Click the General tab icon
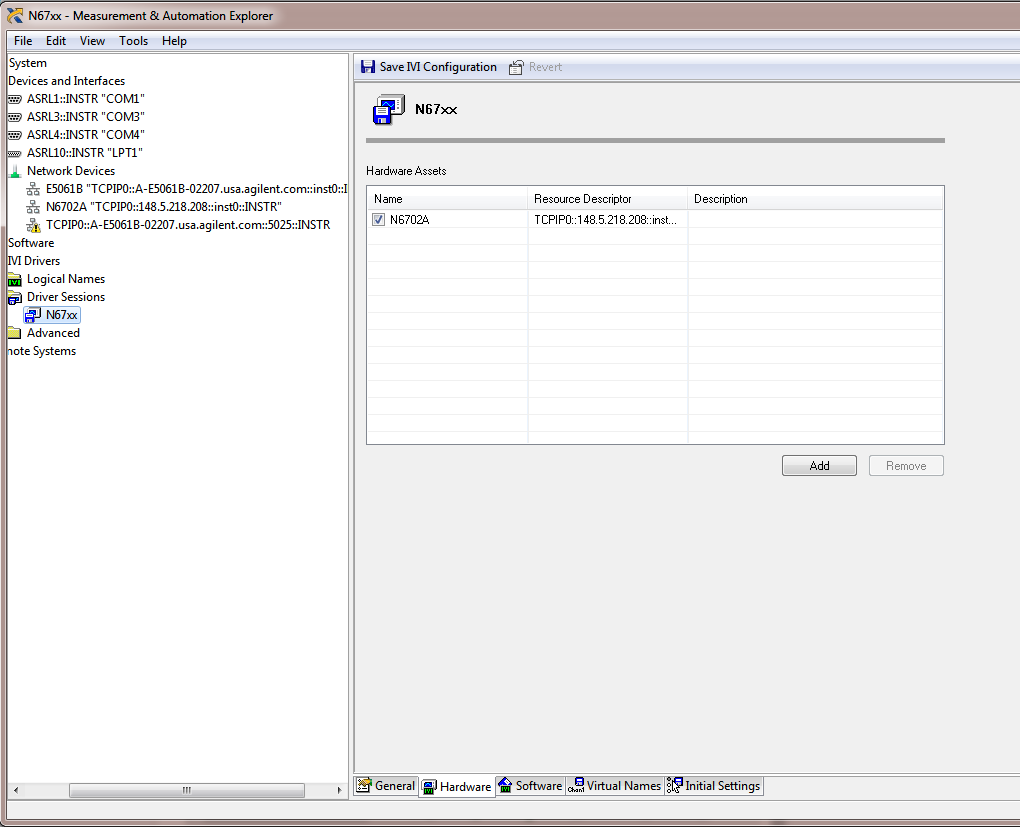The width and height of the screenshot is (1020, 827). 364,785
